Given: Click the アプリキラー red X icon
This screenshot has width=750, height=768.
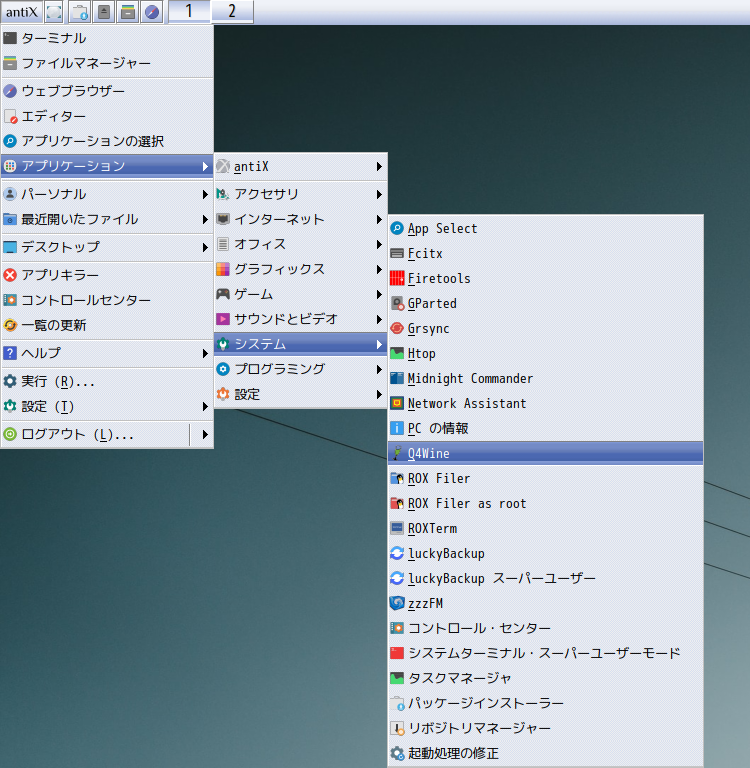Looking at the screenshot, I should tap(10, 275).
